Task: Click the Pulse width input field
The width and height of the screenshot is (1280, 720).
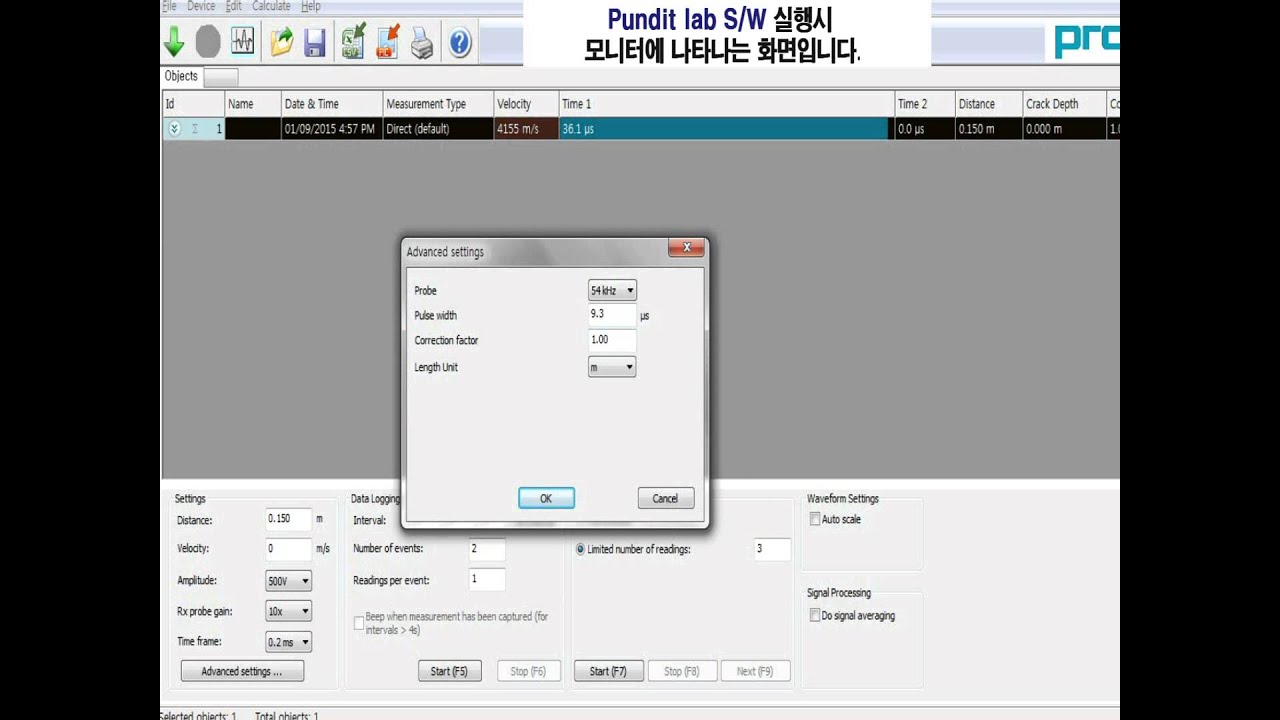Action: pos(612,314)
